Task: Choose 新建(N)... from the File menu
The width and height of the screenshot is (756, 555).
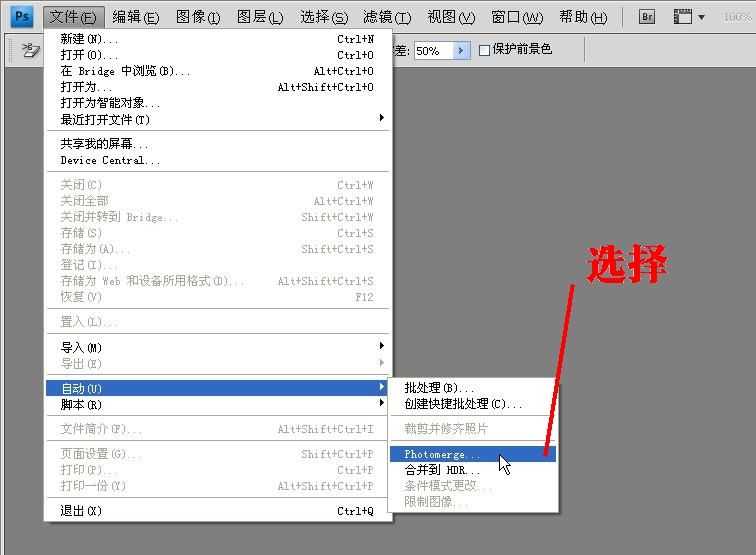Action: 217,39
